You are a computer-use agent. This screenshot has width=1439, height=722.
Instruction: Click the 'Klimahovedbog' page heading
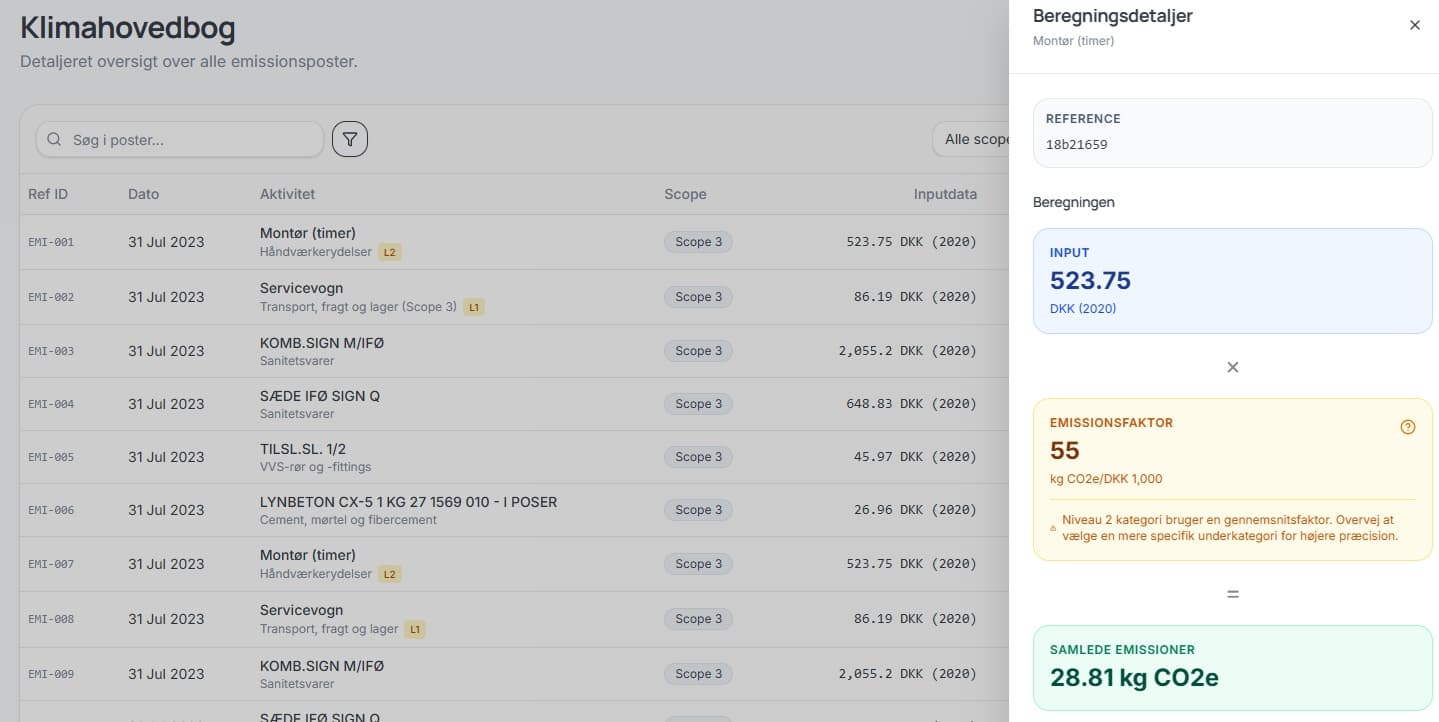tap(128, 28)
